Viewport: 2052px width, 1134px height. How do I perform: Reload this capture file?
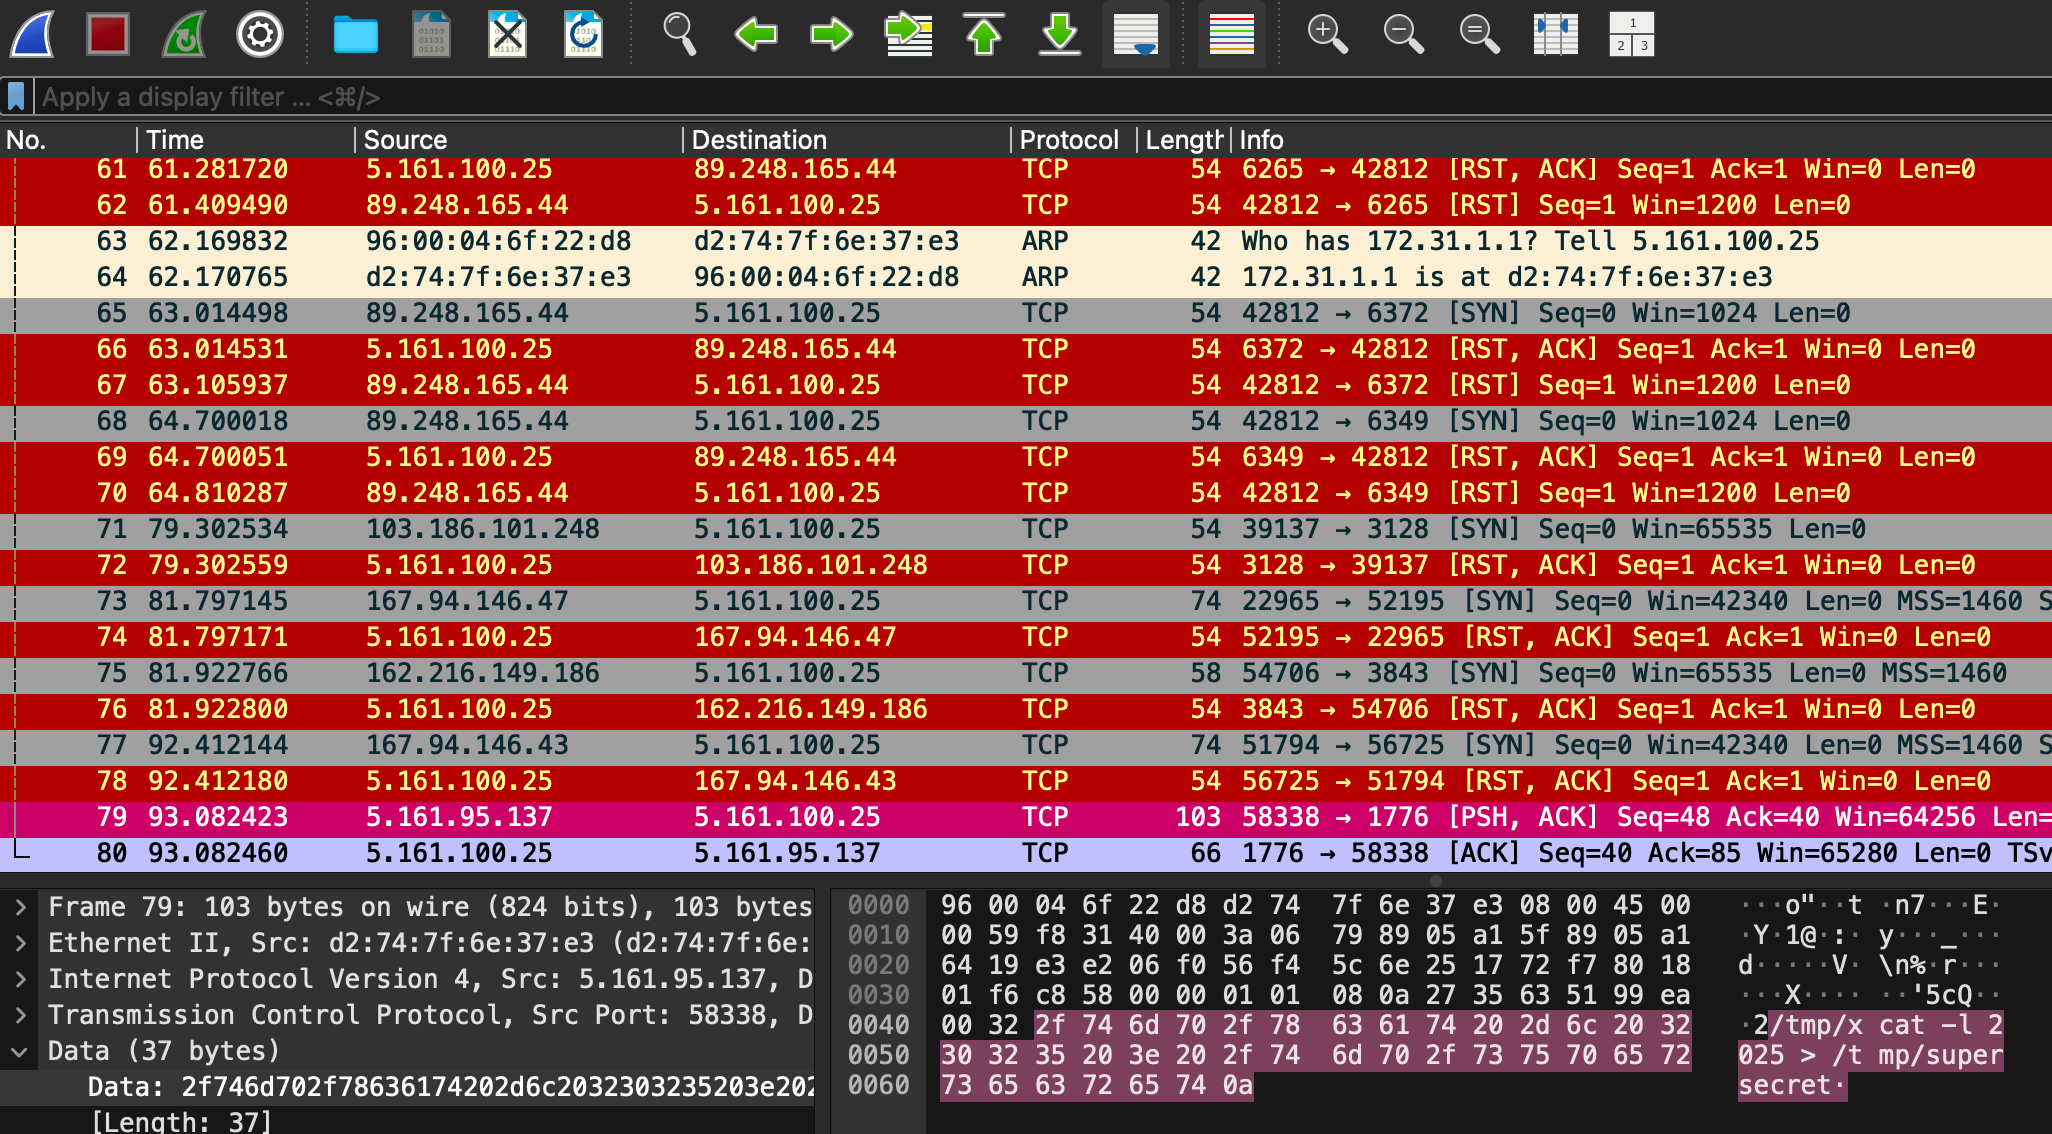583,35
